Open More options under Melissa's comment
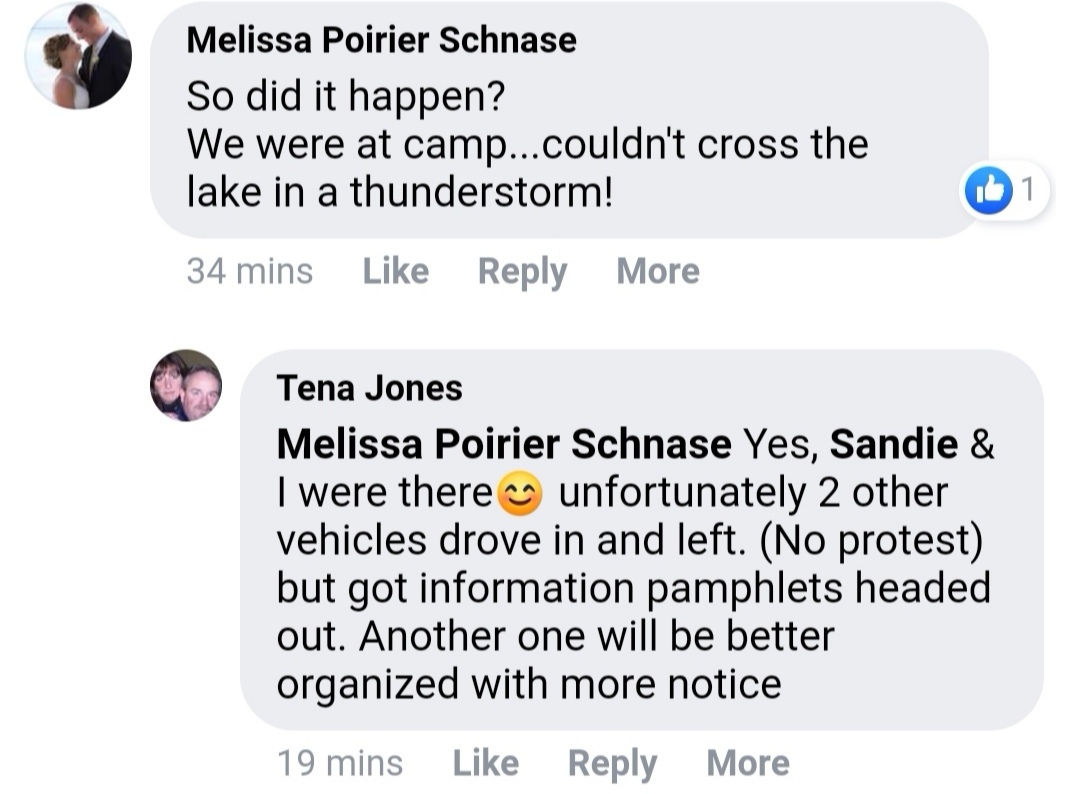The height and width of the screenshot is (794, 1080). [x=657, y=271]
